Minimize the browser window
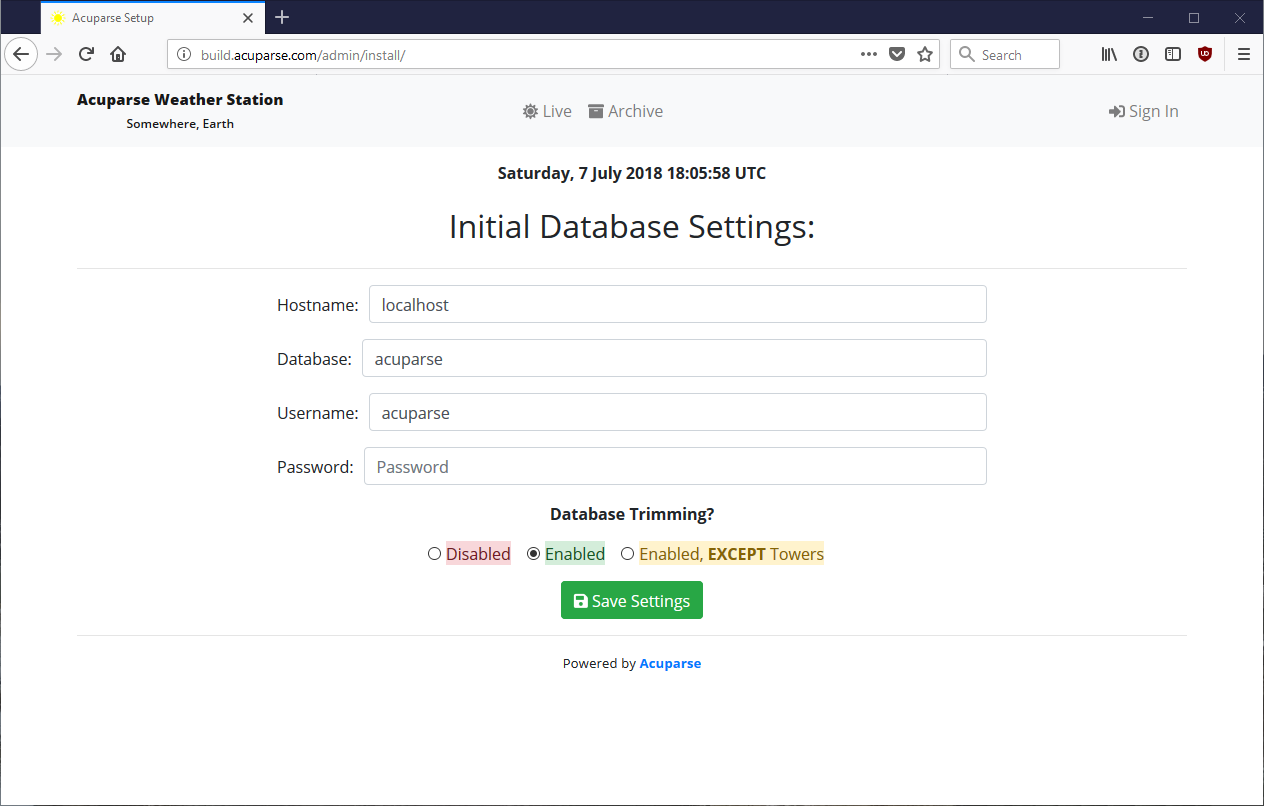The height and width of the screenshot is (806, 1264). pos(1148,17)
